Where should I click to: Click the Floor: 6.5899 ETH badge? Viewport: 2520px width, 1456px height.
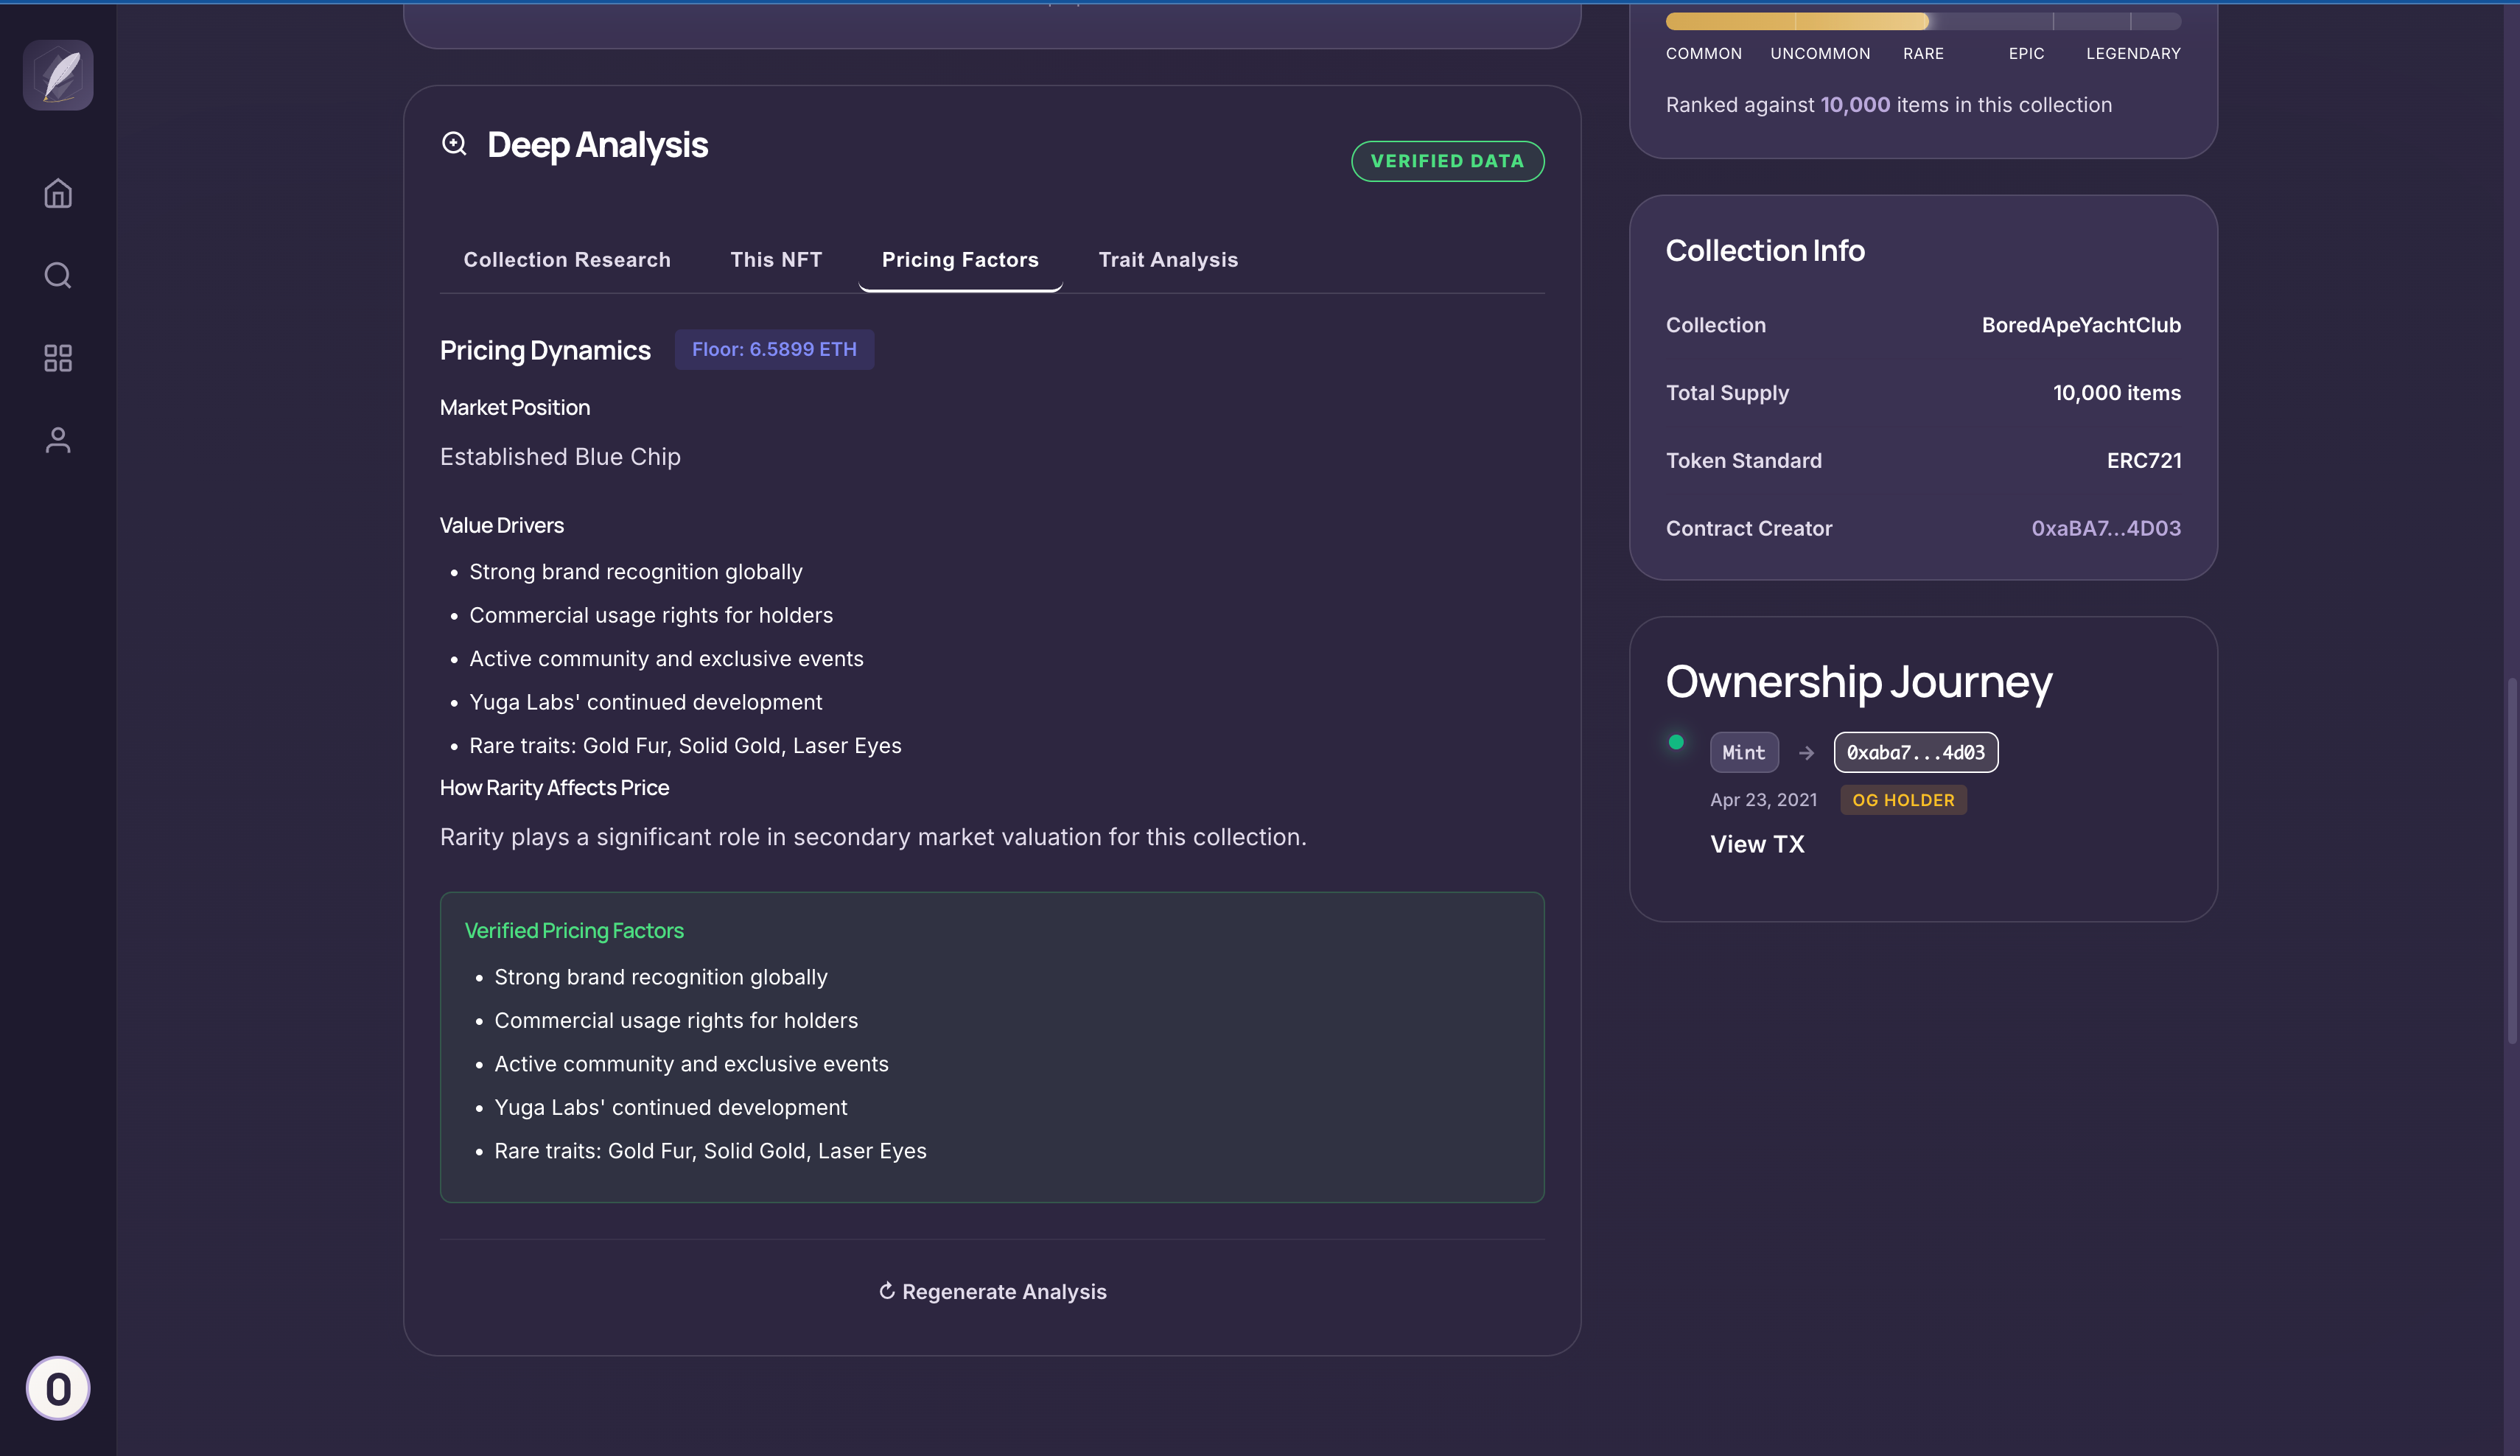[774, 349]
